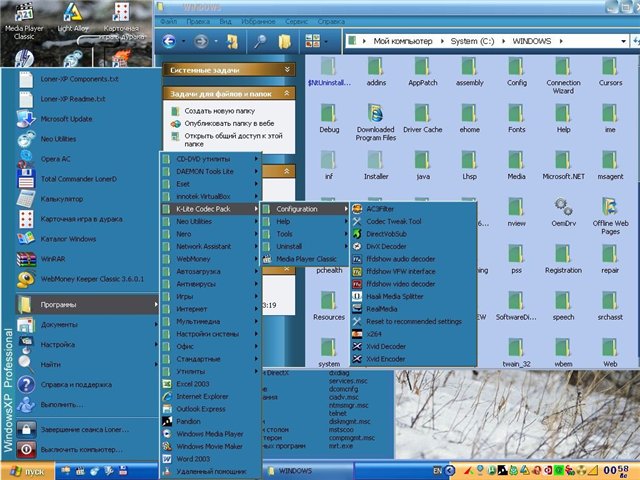Open DirectVobSub configuration
Viewport: 640px width, 480px height.
coord(413,234)
